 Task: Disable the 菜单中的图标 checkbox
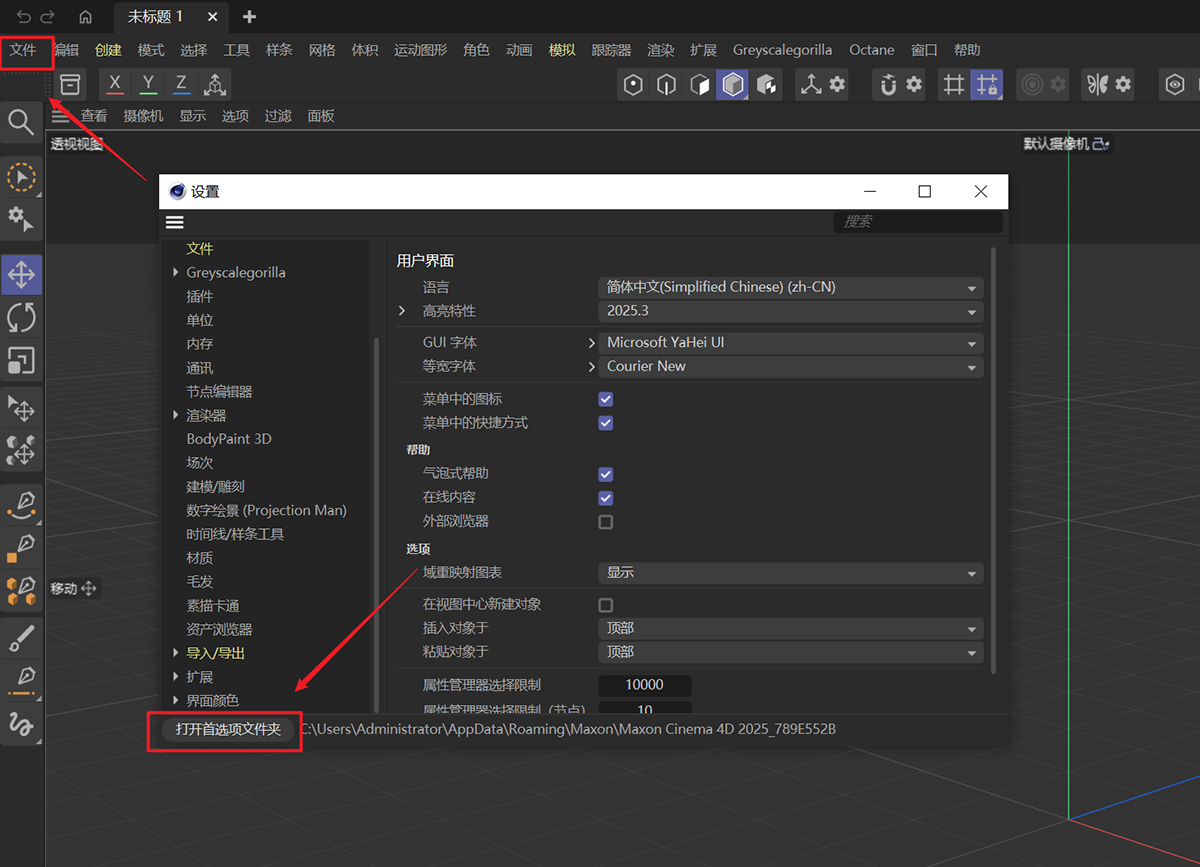click(x=605, y=399)
